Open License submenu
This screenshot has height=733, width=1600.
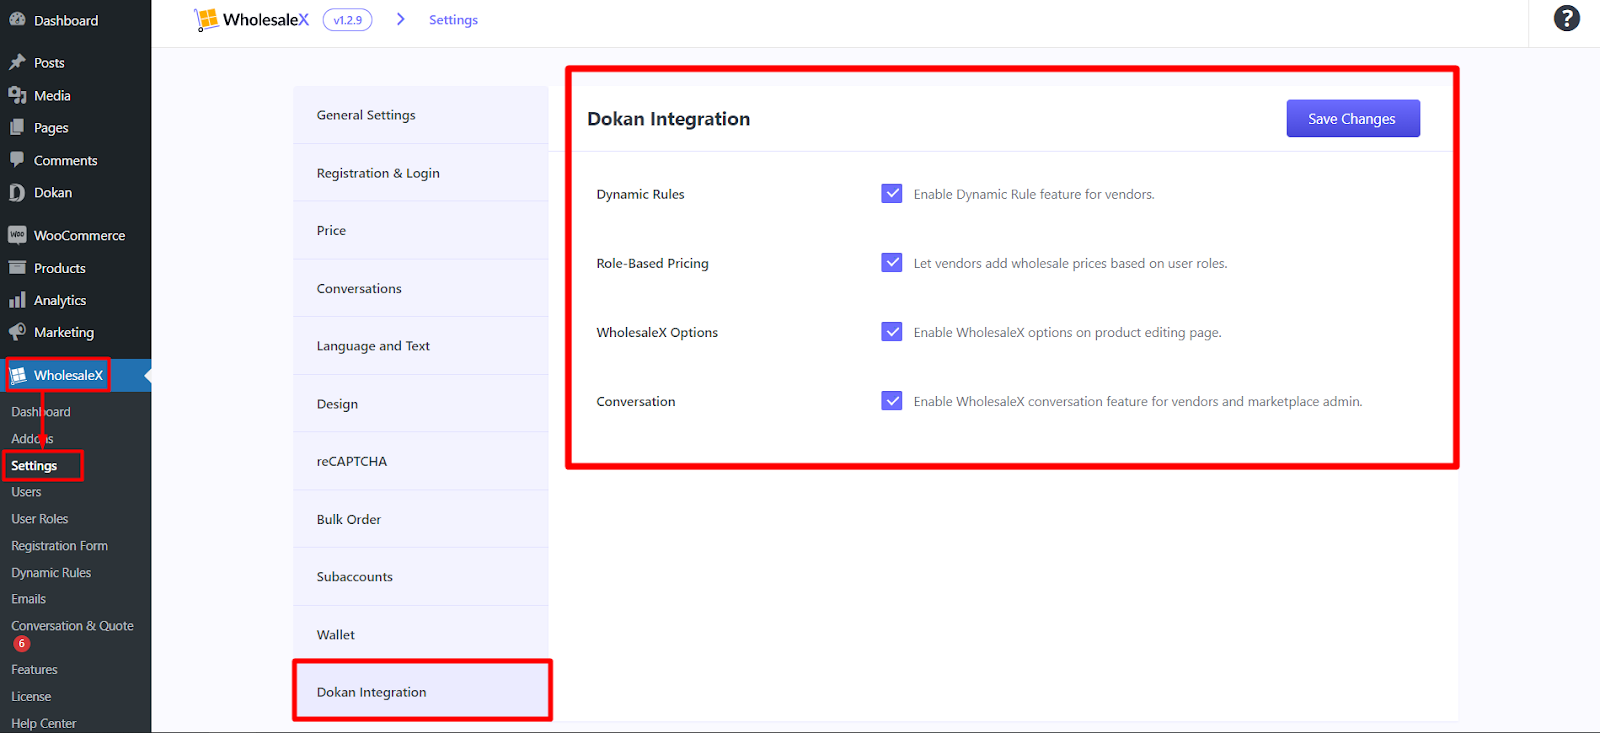pos(31,697)
